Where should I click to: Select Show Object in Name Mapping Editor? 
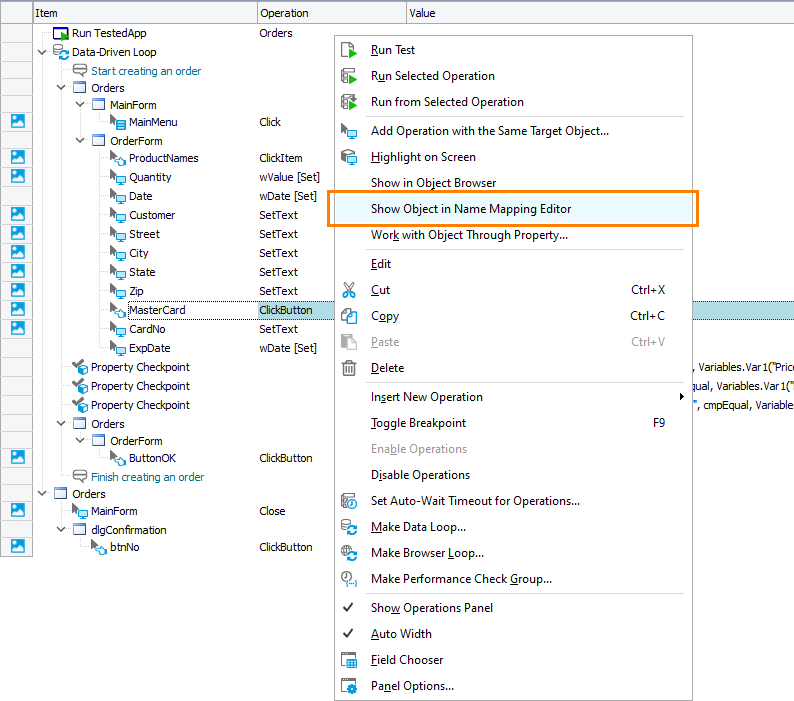click(471, 209)
